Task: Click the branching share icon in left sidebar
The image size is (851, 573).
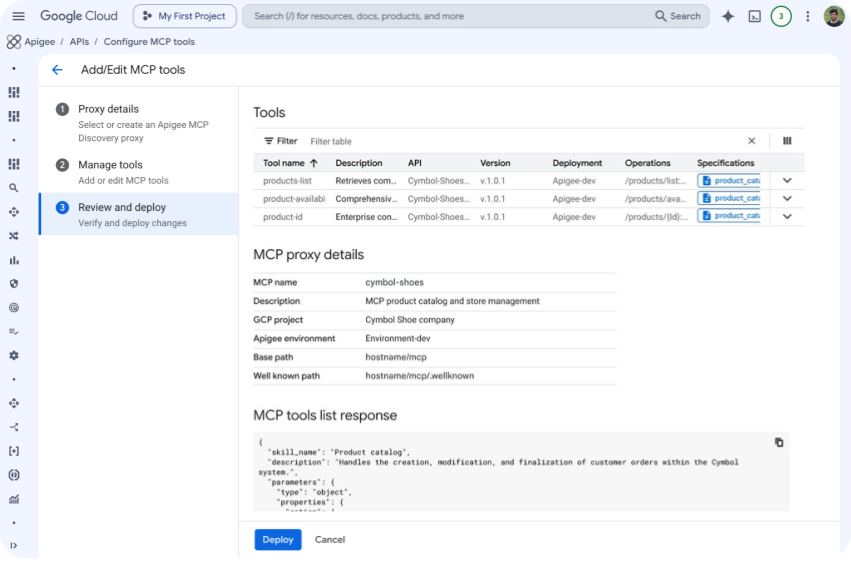Action: coord(14,427)
